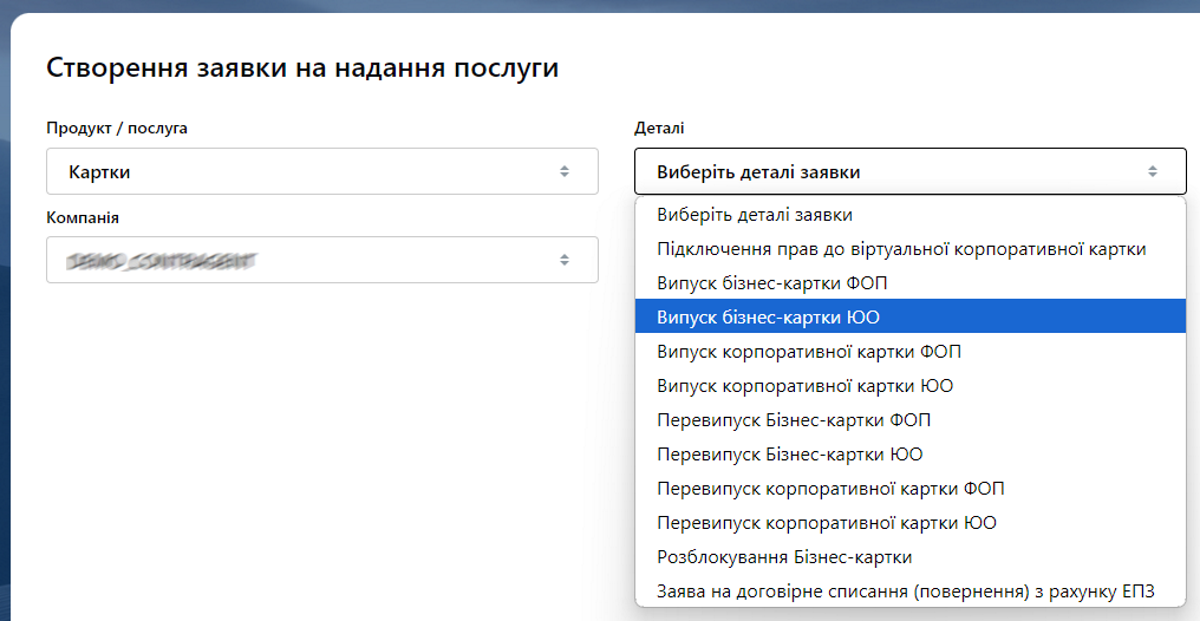Choose Заява на договірне списання з рахунку ЕПЗ
1200x621 pixels.
pyautogui.click(x=910, y=591)
